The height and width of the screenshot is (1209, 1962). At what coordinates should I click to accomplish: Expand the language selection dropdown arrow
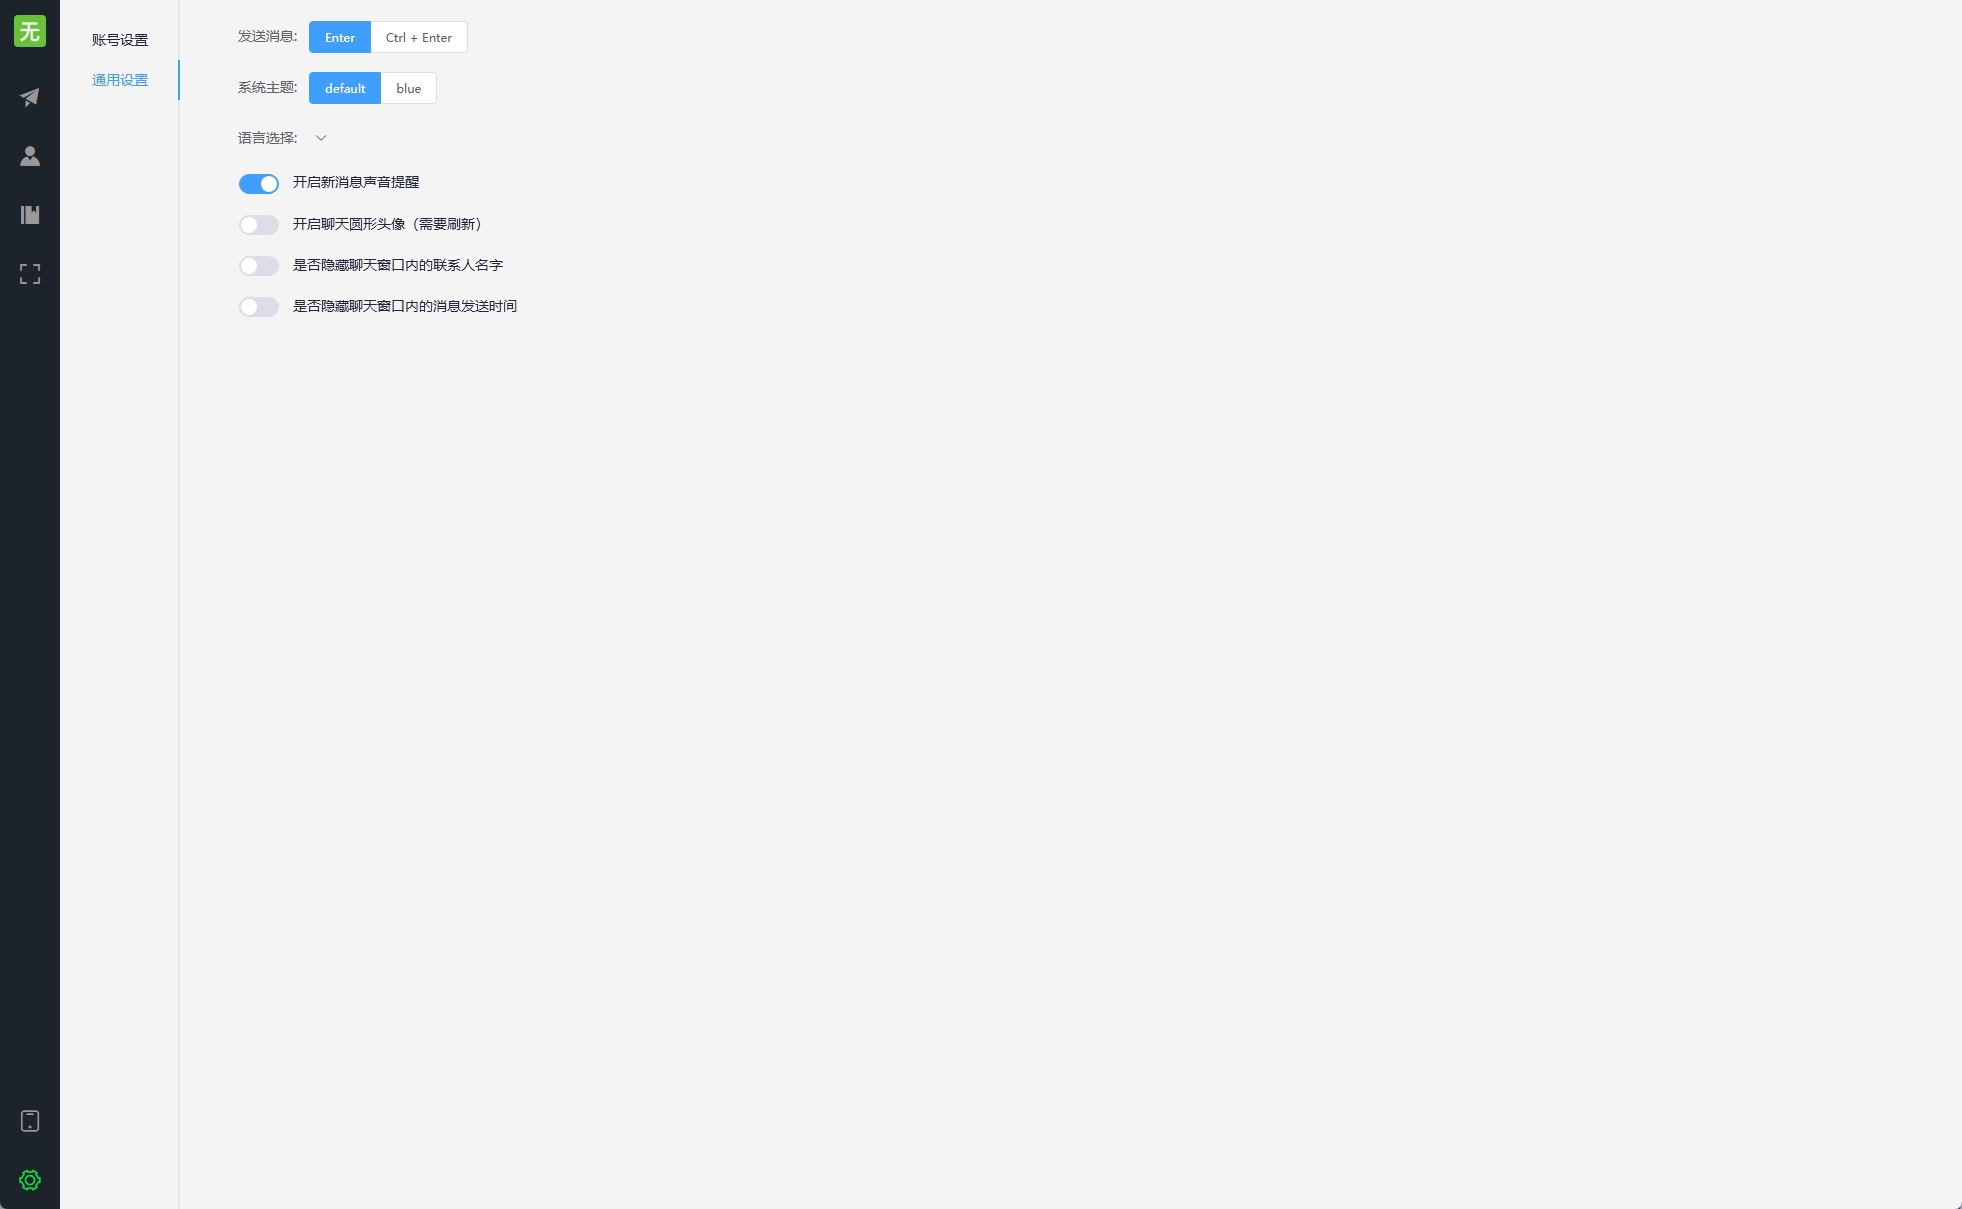point(321,138)
